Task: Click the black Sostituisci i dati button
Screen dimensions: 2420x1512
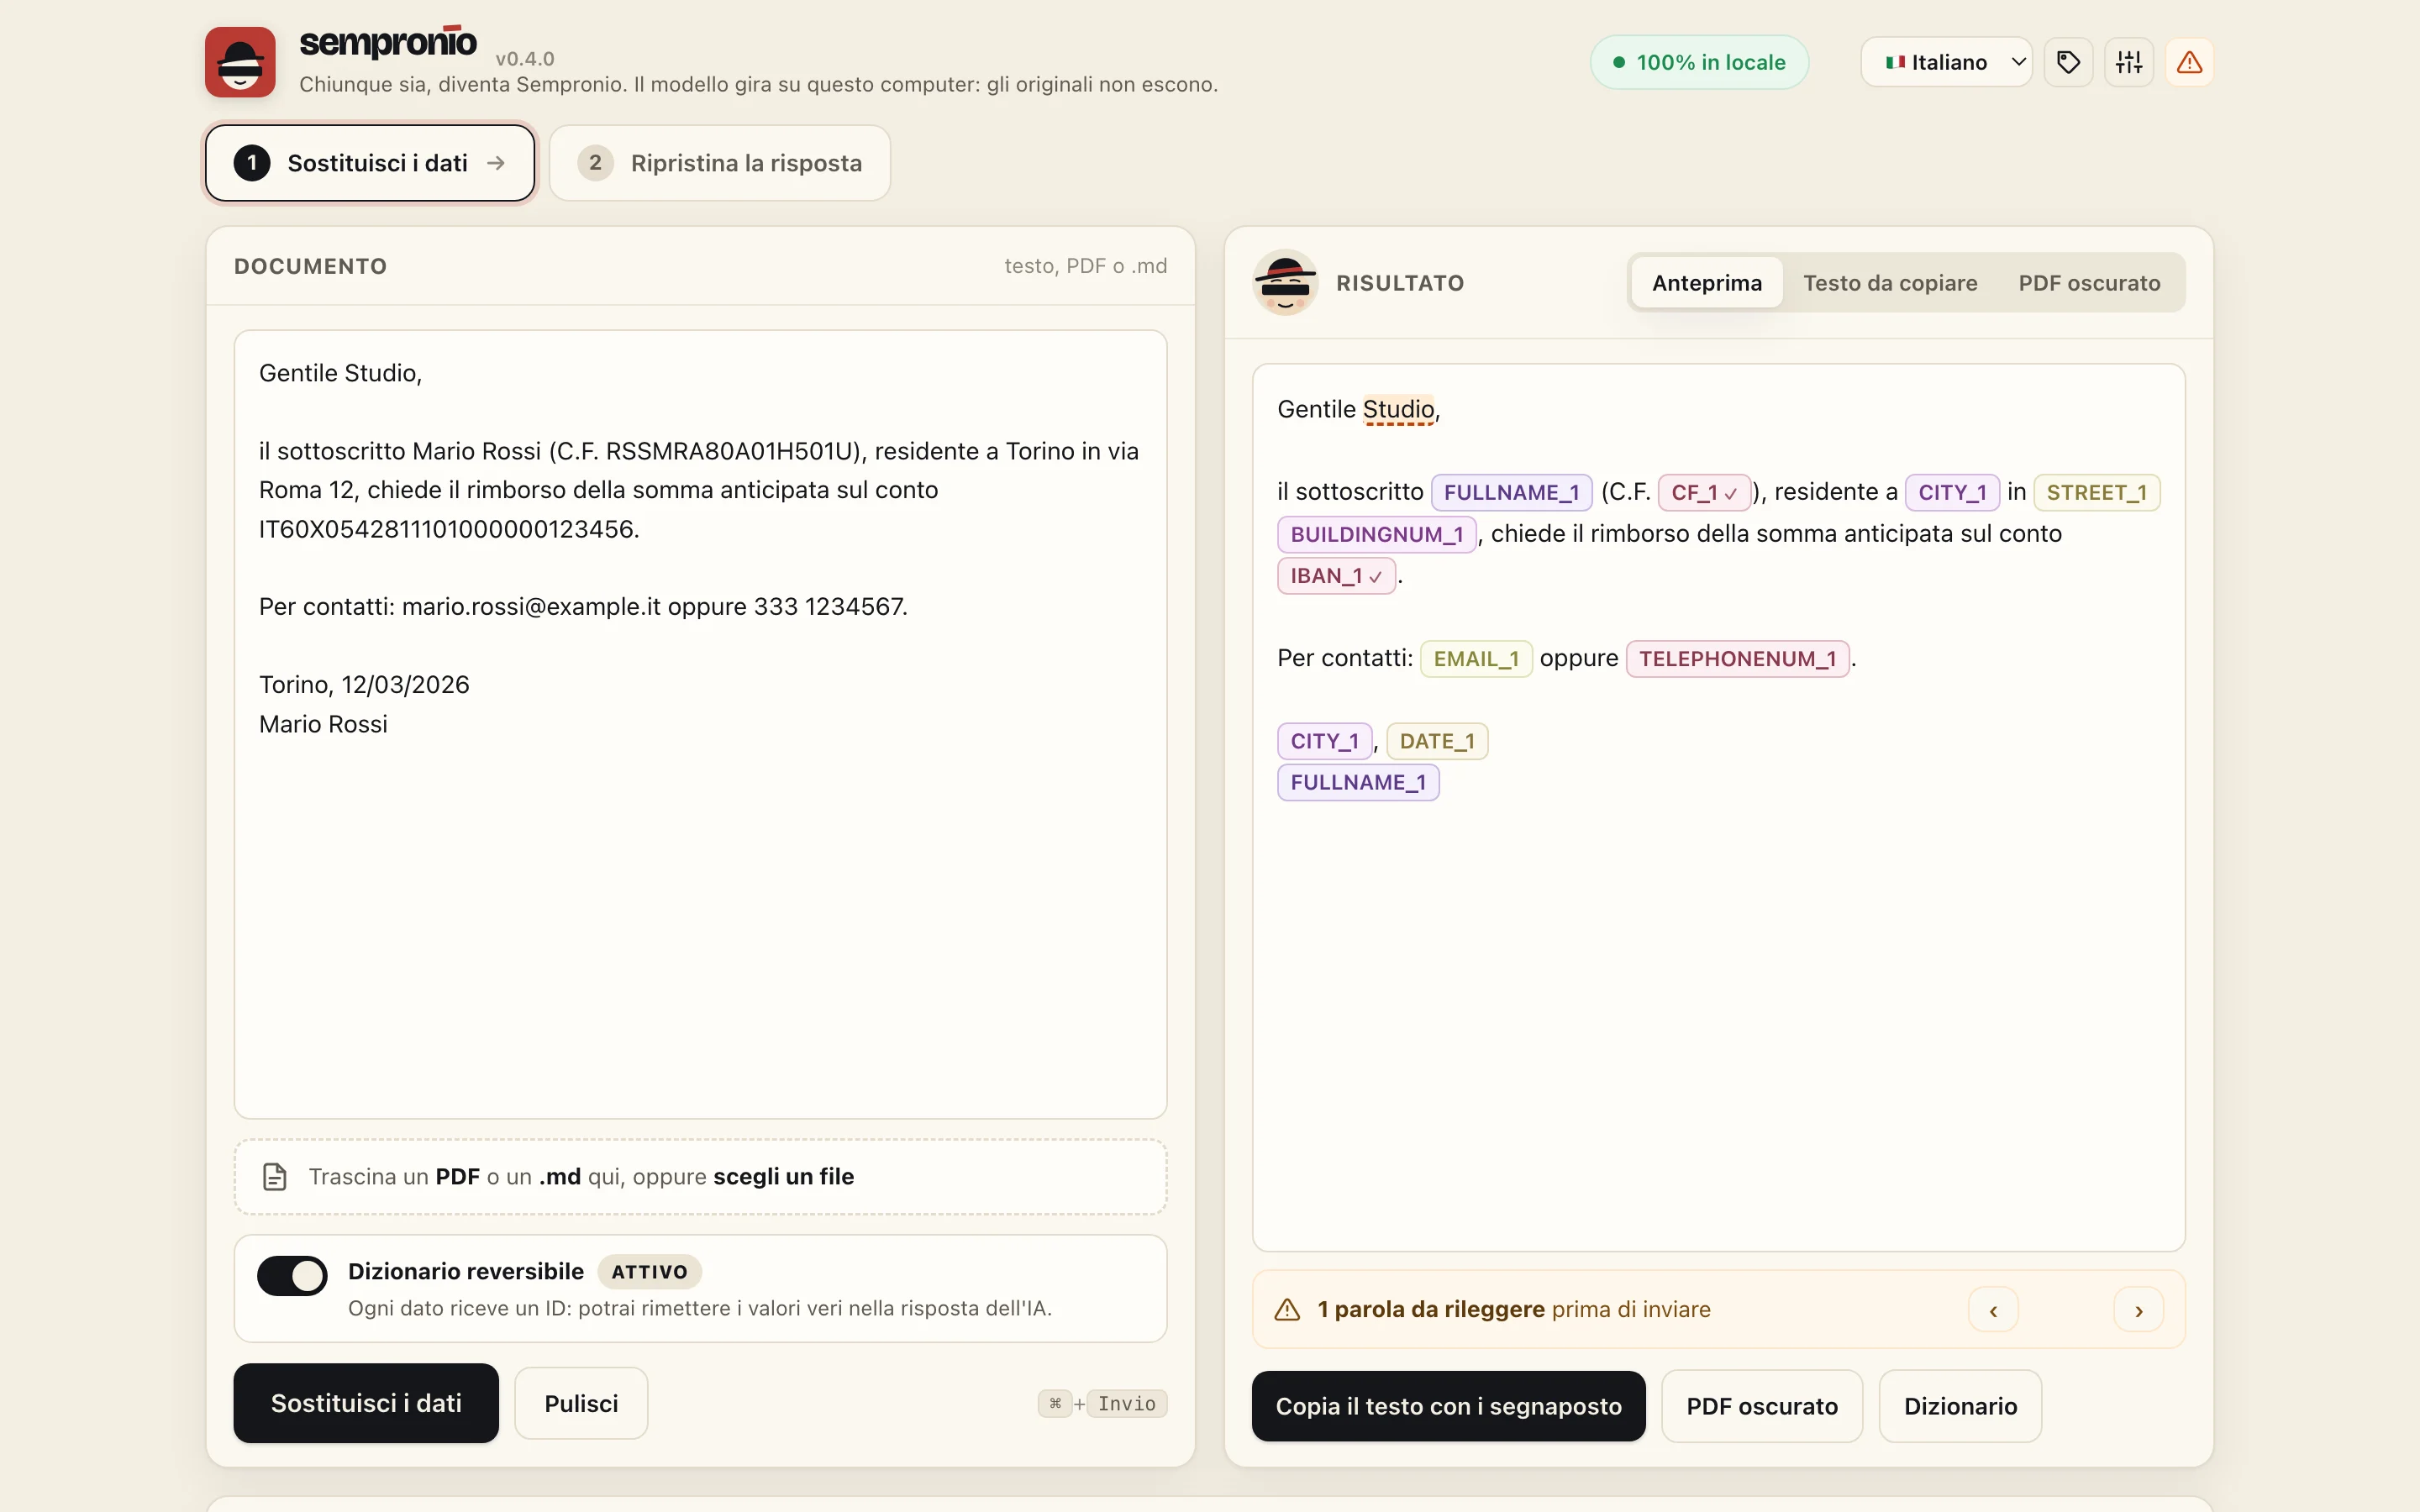Action: pos(366,1403)
